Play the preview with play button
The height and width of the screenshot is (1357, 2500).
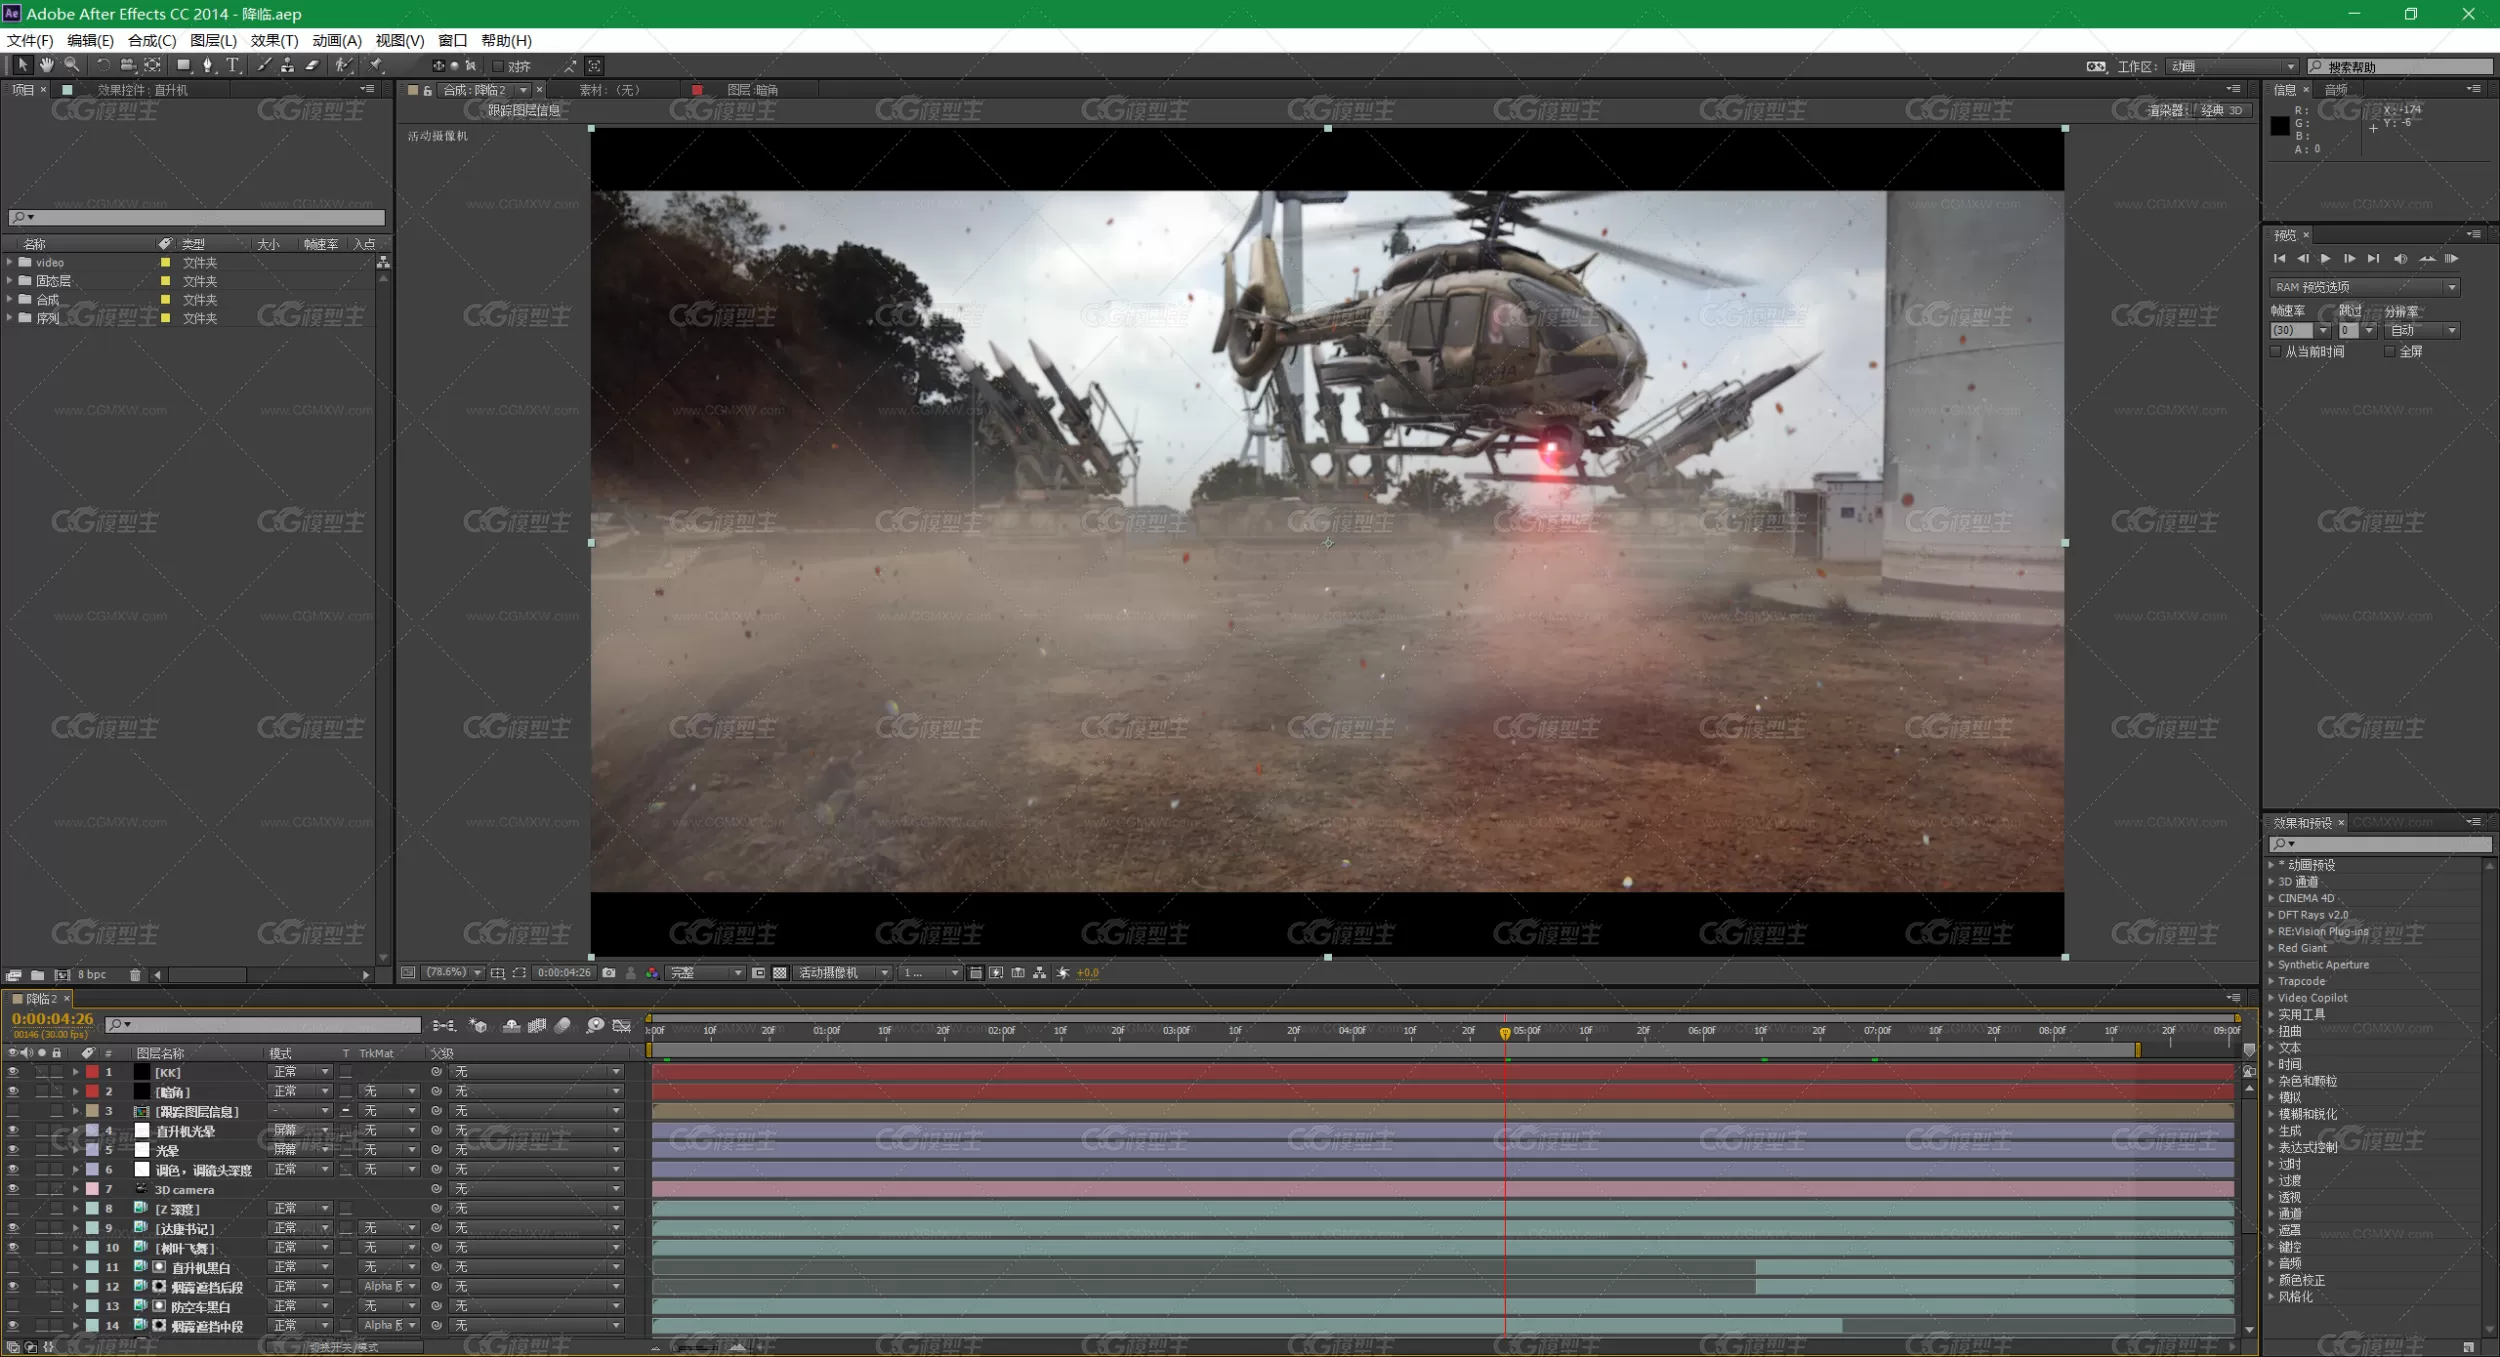point(2326,259)
